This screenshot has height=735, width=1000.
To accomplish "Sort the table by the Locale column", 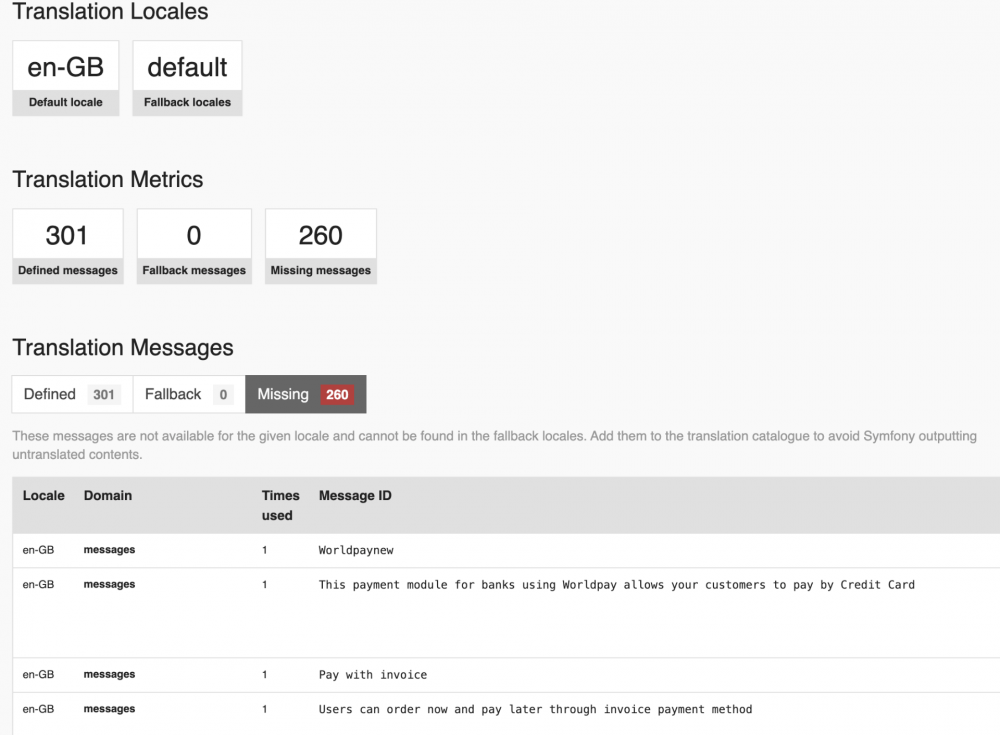I will coord(44,495).
